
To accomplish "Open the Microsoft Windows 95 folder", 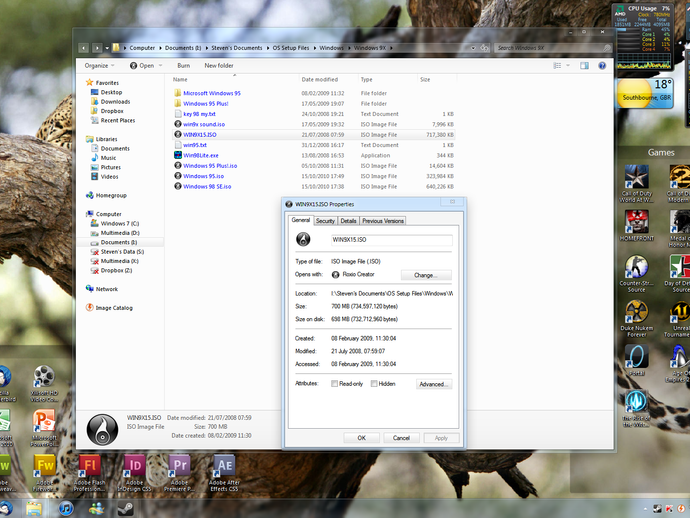I will (x=212, y=93).
